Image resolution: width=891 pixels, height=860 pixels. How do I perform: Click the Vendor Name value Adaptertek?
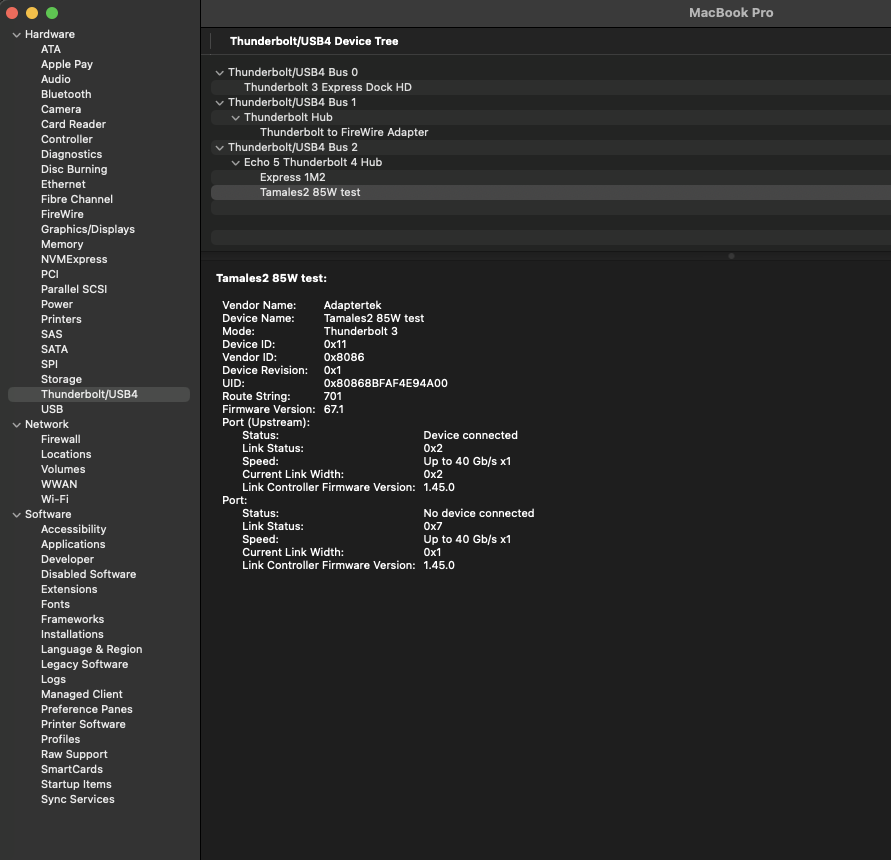(352, 305)
